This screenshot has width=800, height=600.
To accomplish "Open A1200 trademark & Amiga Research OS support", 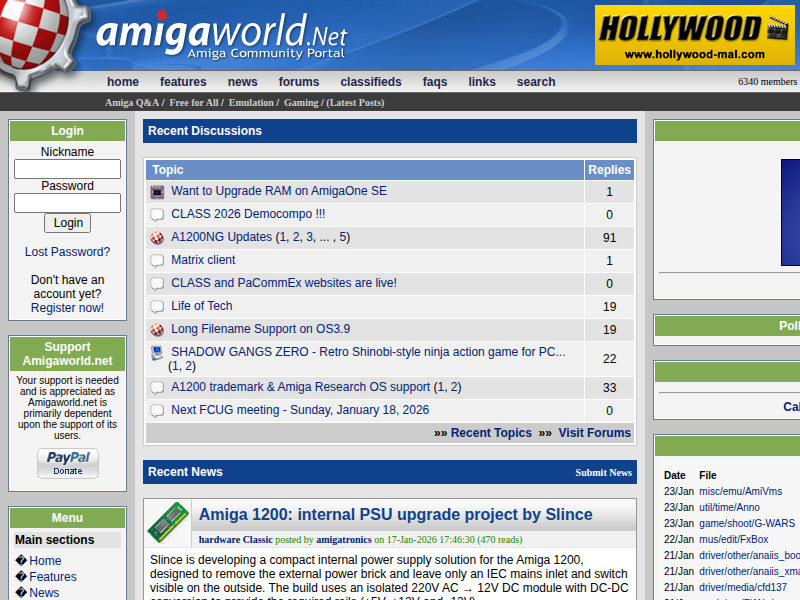I will tap(301, 387).
